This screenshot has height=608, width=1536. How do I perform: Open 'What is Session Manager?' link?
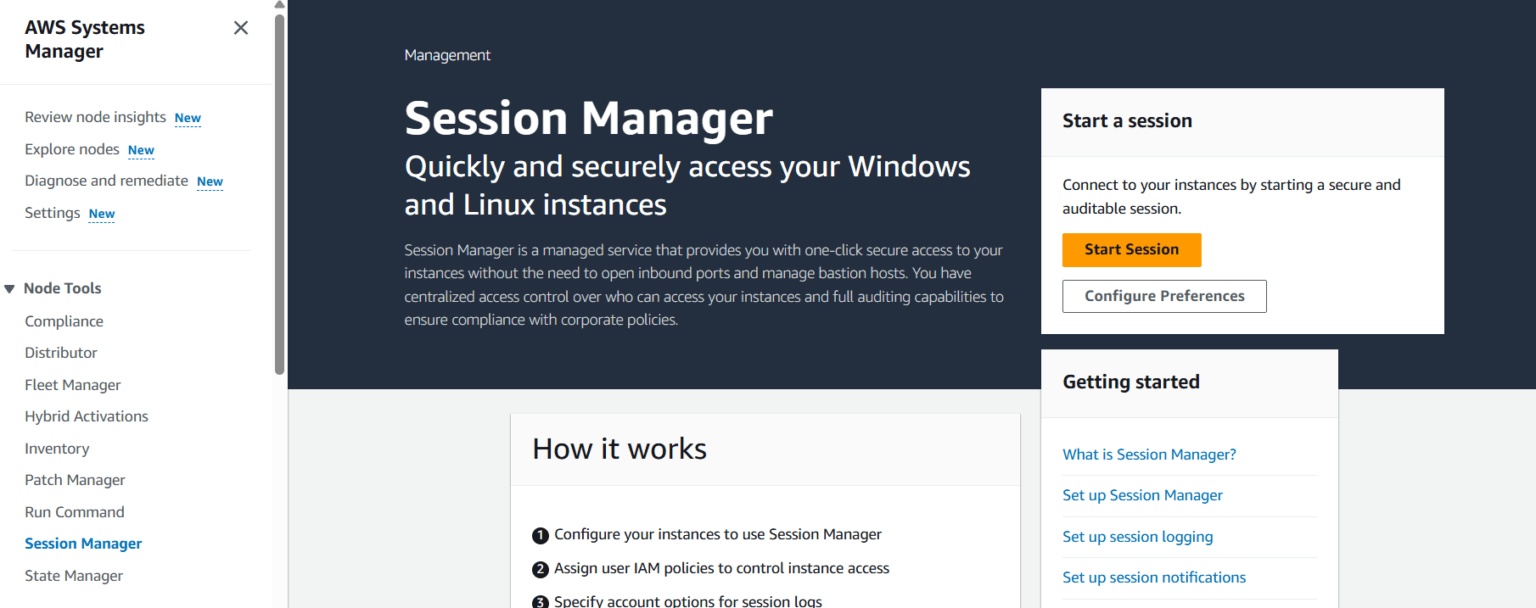point(1149,454)
